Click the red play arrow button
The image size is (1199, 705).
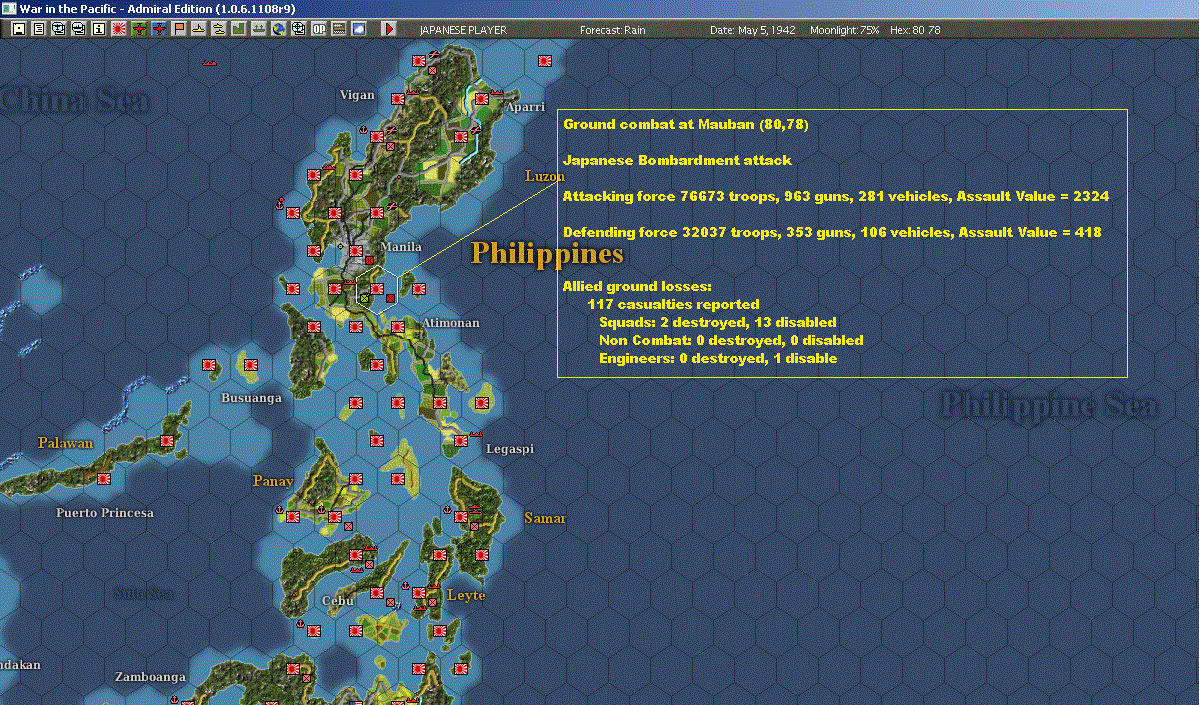(x=388, y=29)
